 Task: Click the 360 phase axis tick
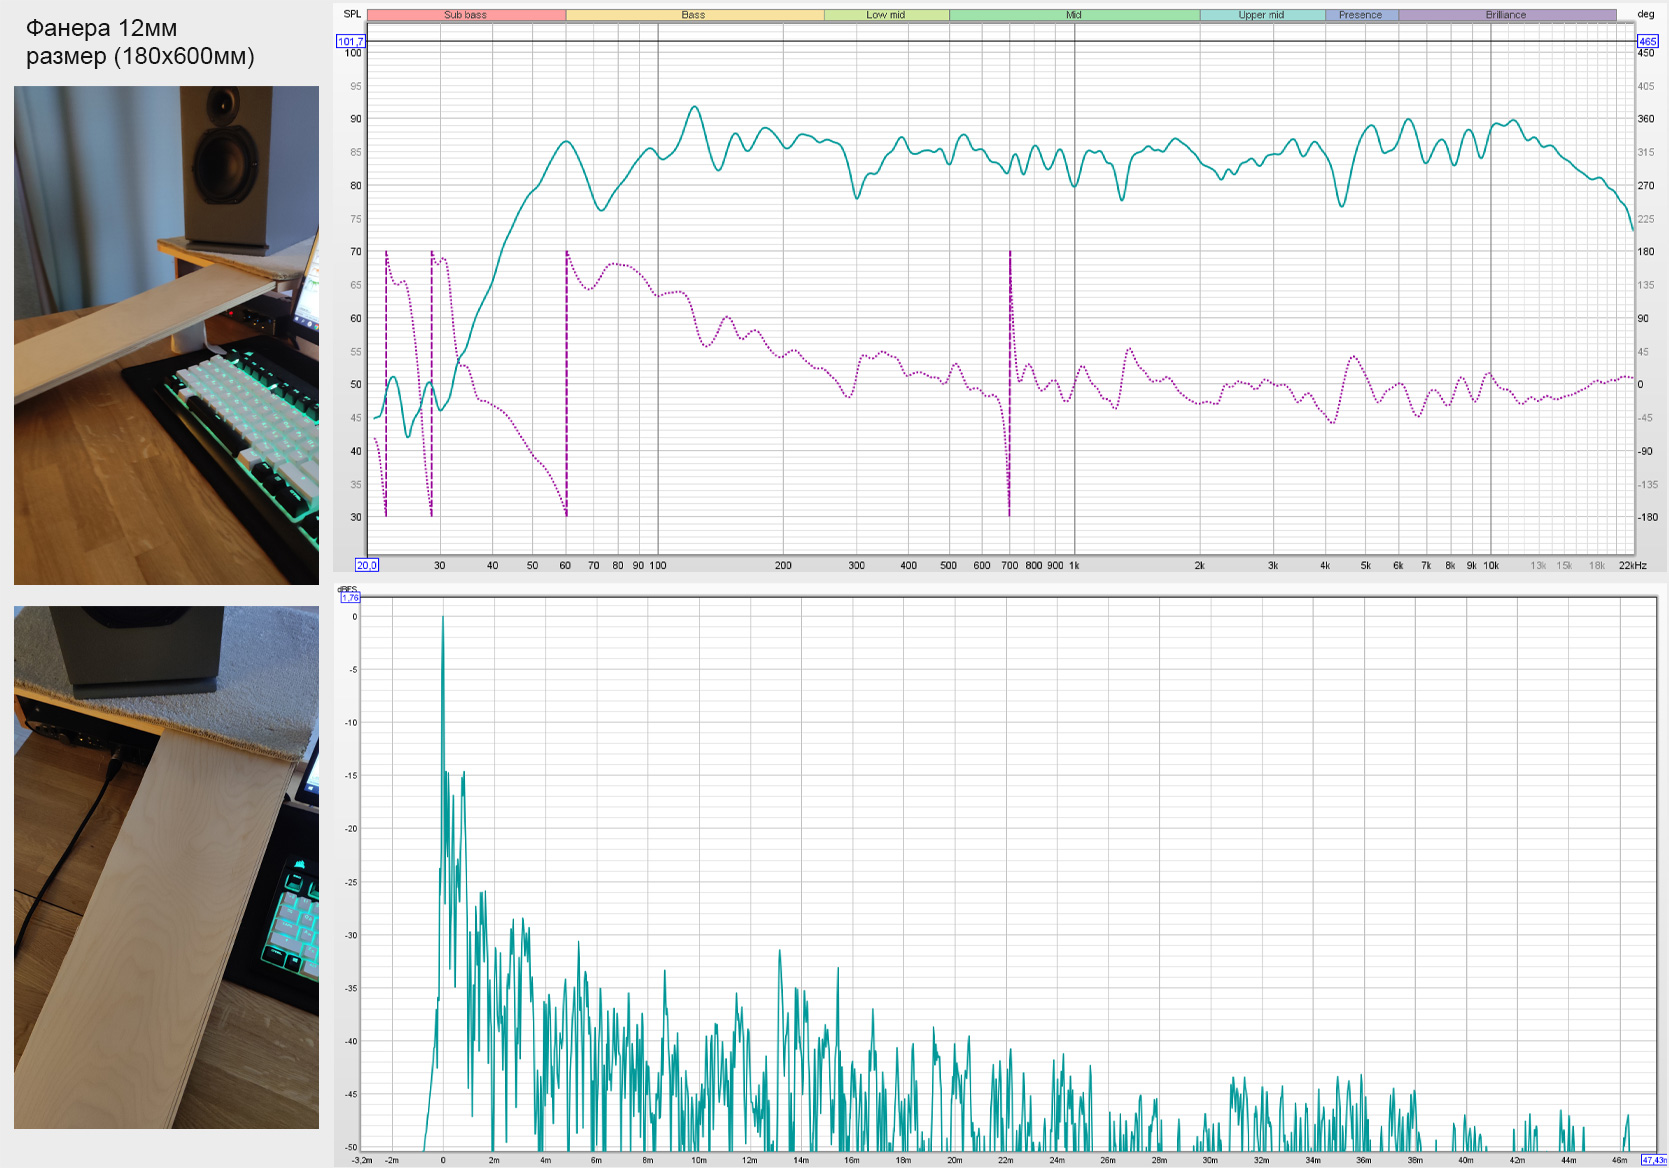[x=1646, y=119]
